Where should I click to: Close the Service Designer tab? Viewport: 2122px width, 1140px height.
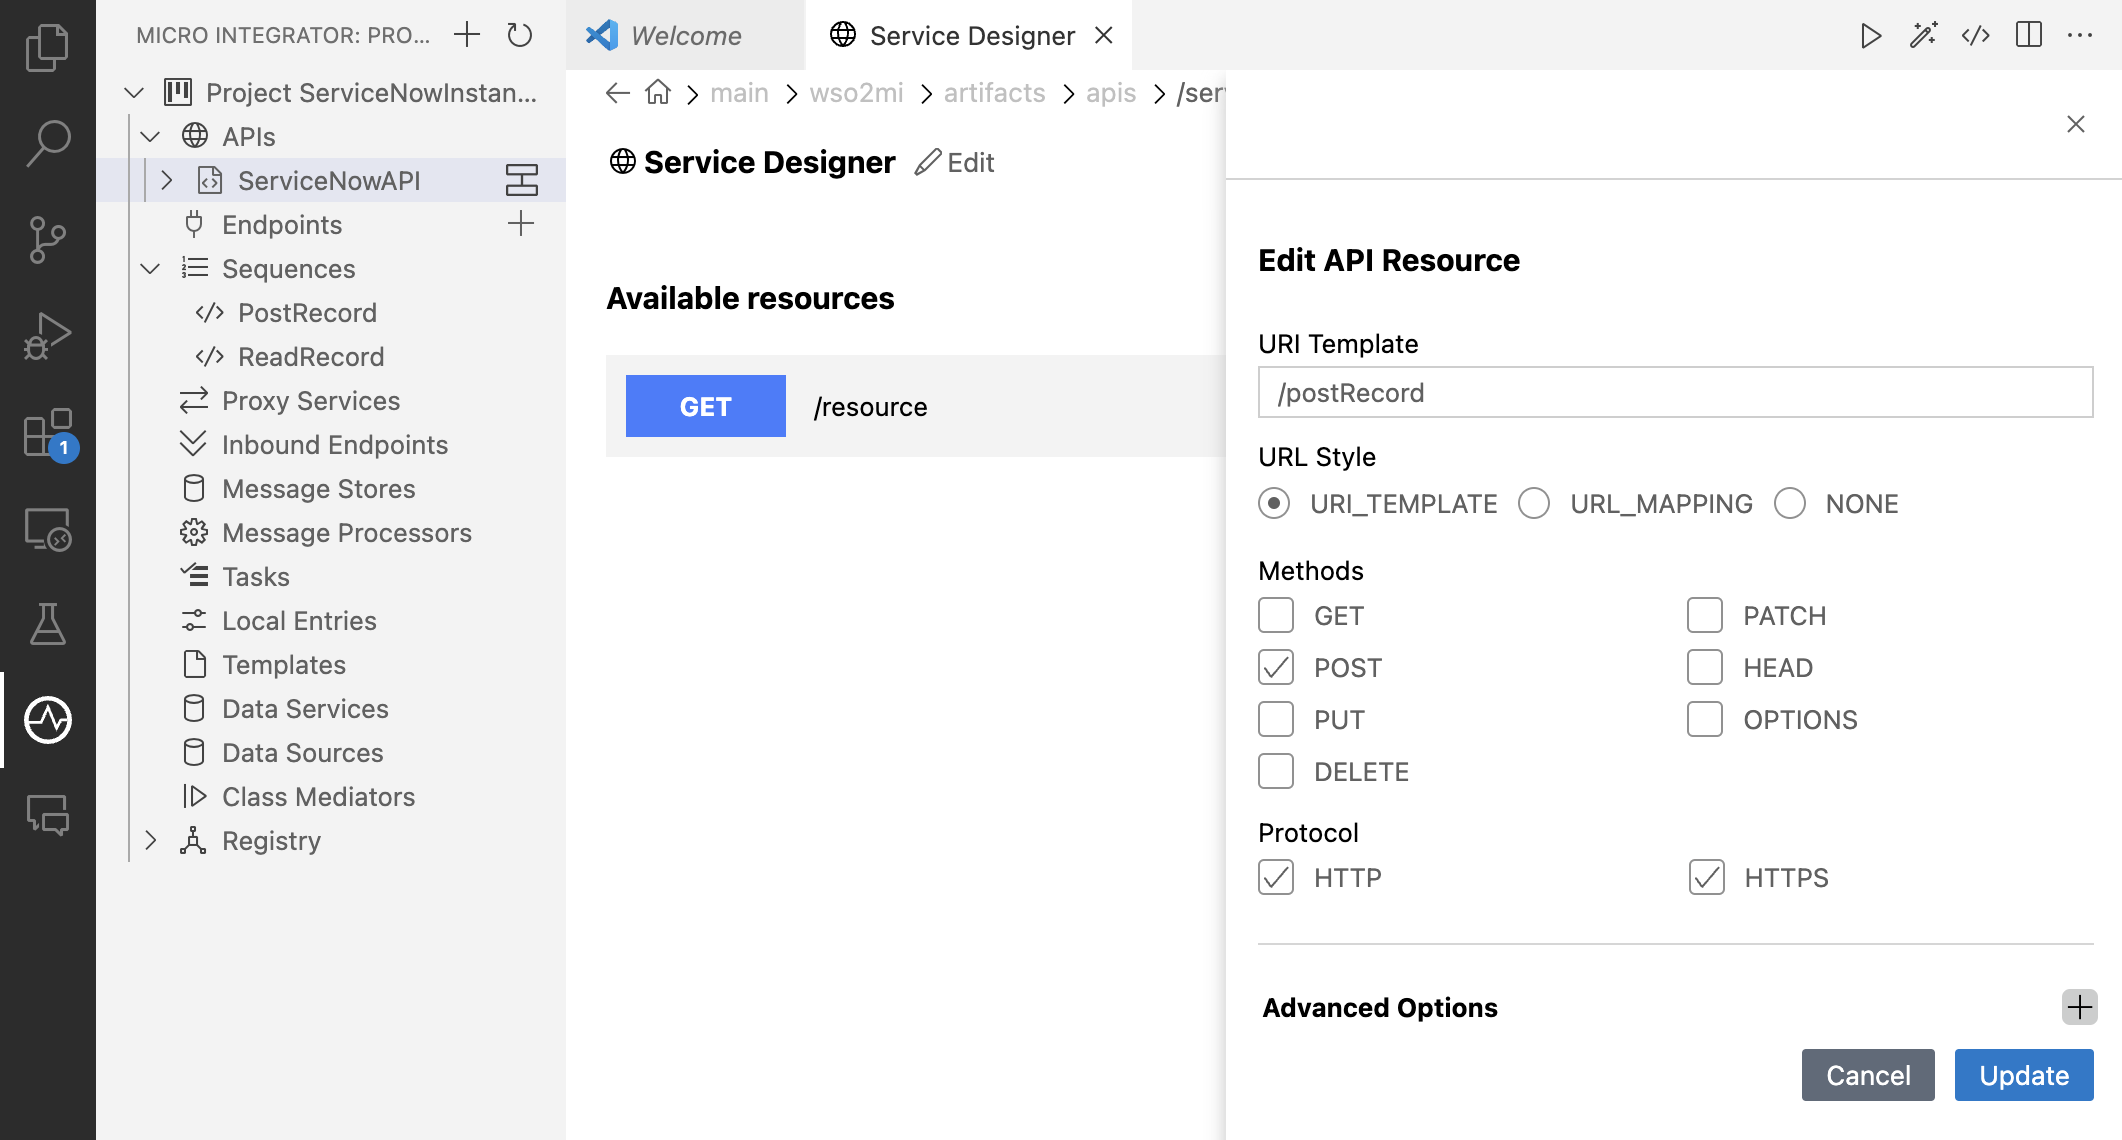[x=1104, y=35]
